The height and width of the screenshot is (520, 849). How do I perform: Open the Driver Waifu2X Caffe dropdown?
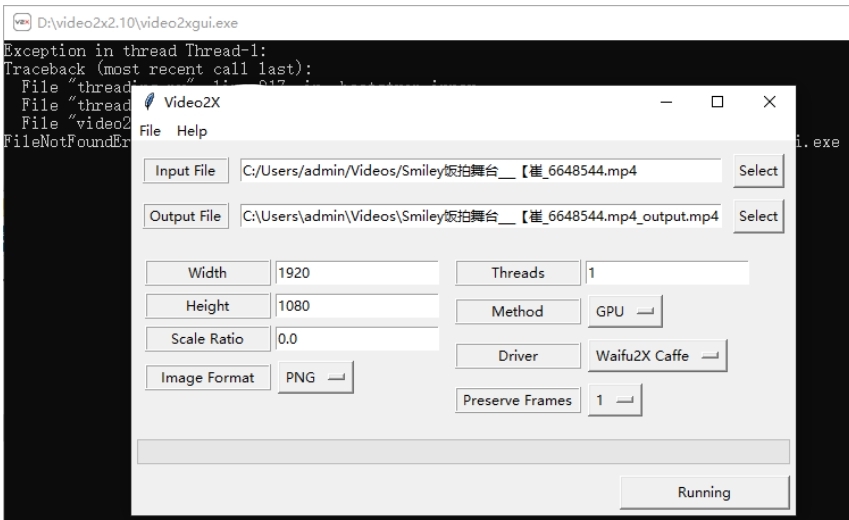tap(657, 356)
